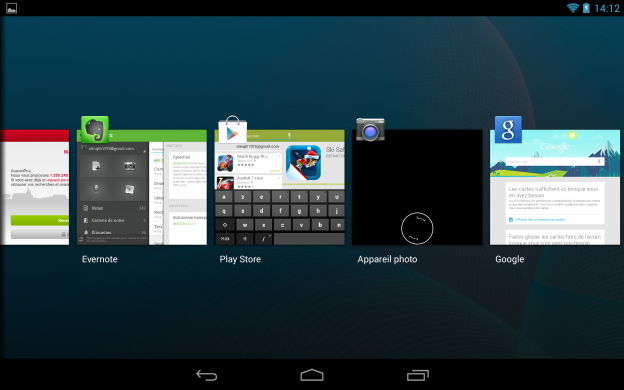This screenshot has width=624, height=390.
Task: Open the Wi-Fi status icon
Action: (x=573, y=8)
